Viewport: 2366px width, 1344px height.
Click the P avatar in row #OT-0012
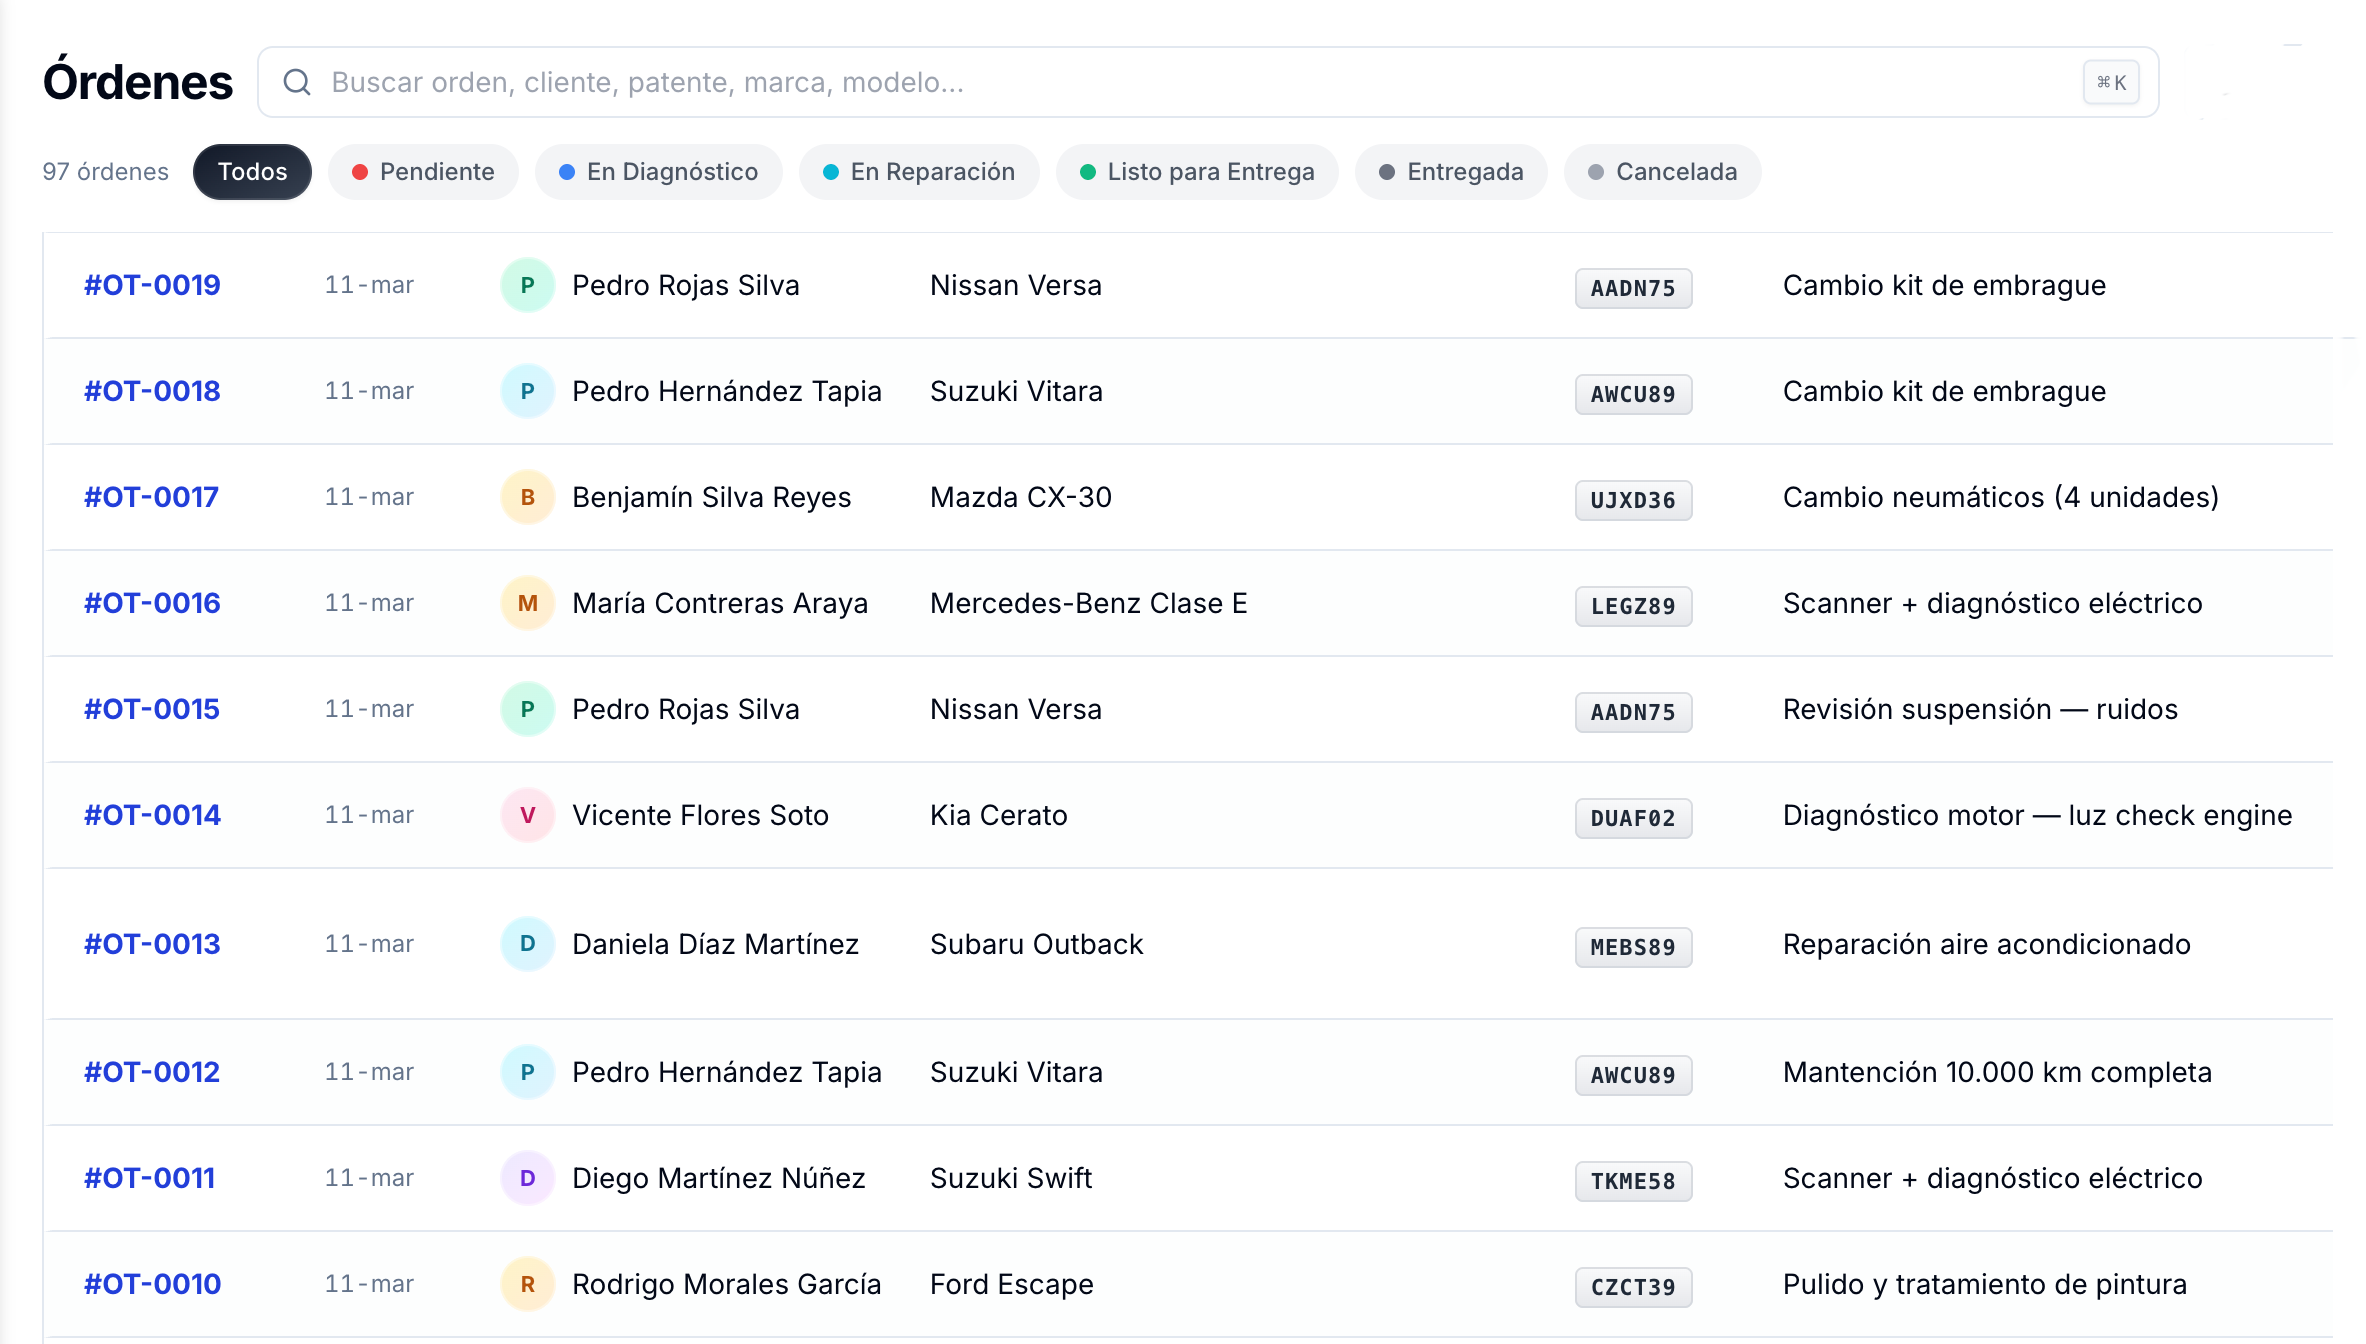point(528,1072)
